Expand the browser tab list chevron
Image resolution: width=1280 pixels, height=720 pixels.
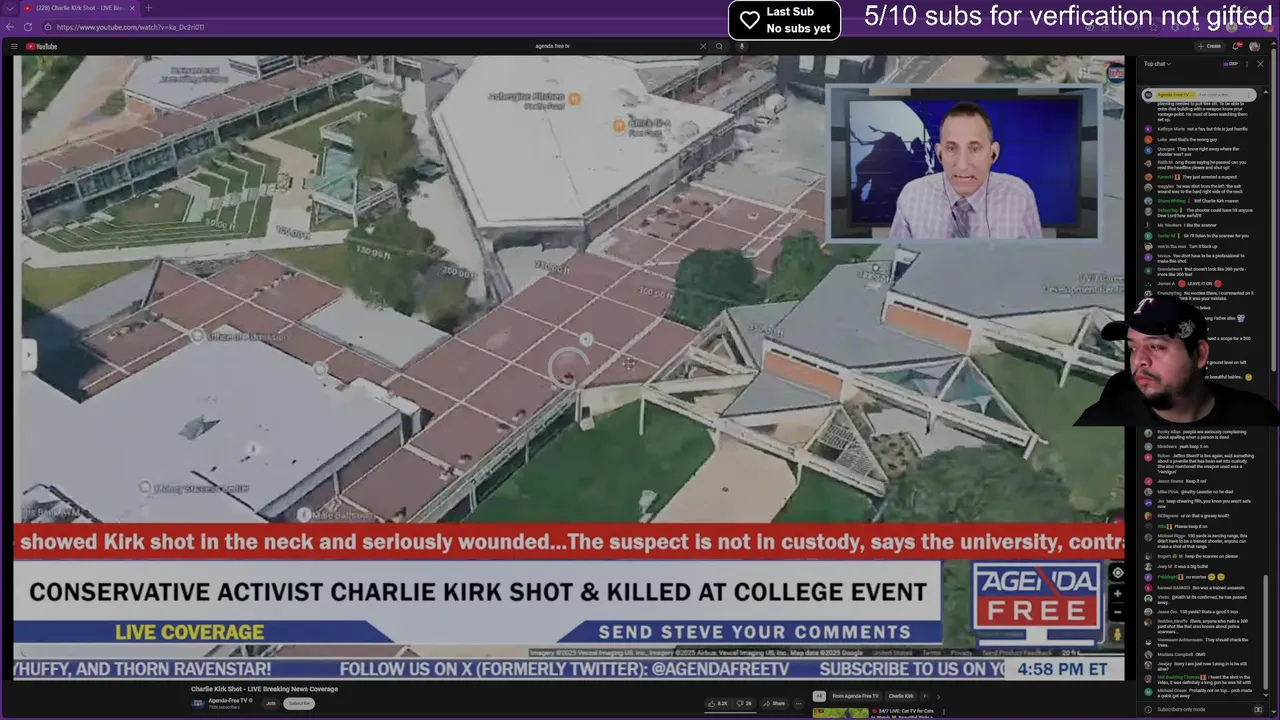pyautogui.click(x=9, y=8)
